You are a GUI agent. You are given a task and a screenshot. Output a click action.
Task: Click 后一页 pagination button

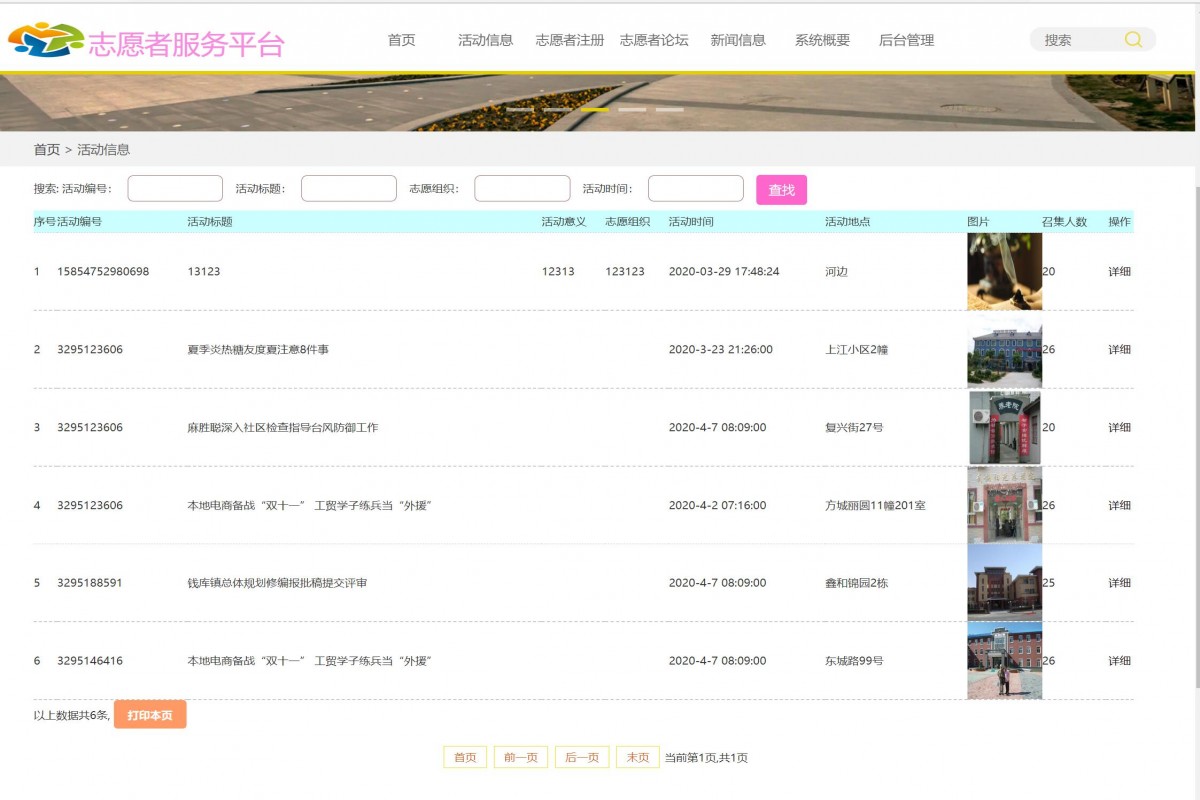[581, 757]
